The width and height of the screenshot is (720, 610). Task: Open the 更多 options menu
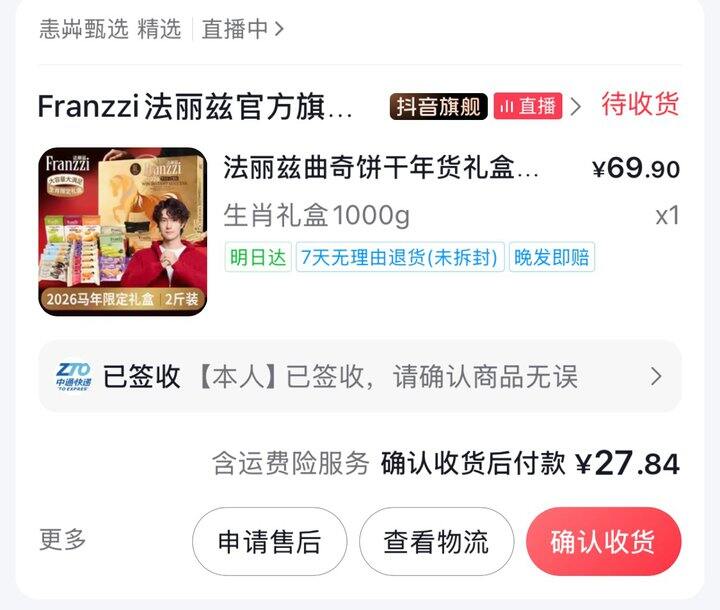[x=63, y=540]
